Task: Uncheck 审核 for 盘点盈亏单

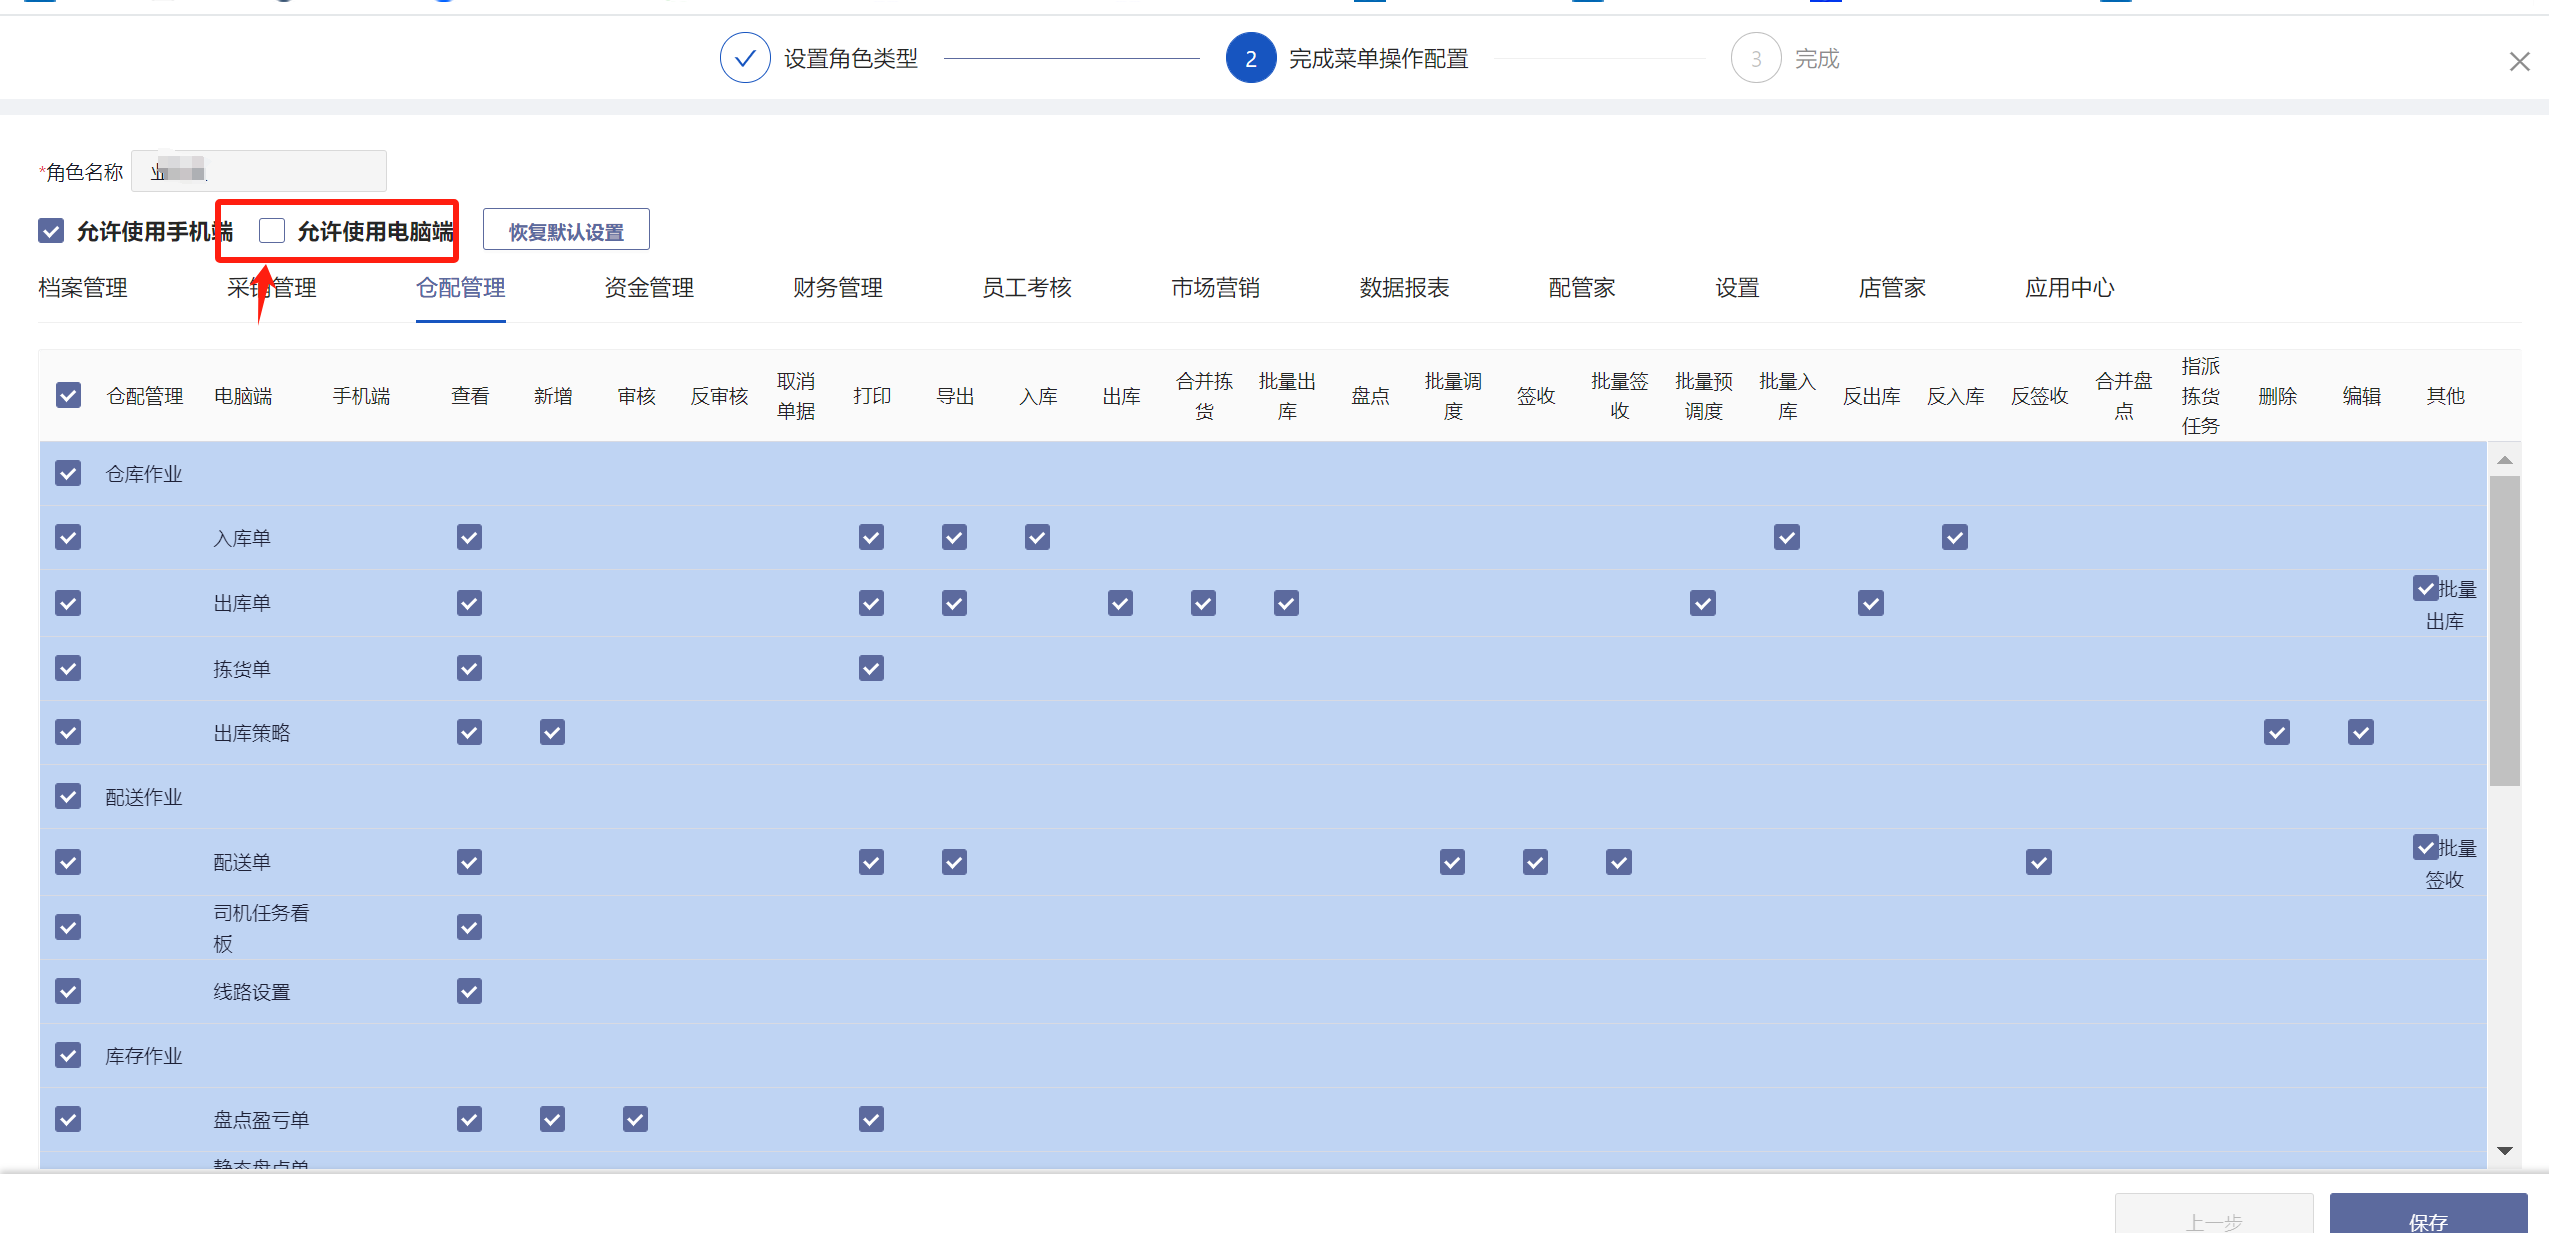Action: (x=635, y=1118)
